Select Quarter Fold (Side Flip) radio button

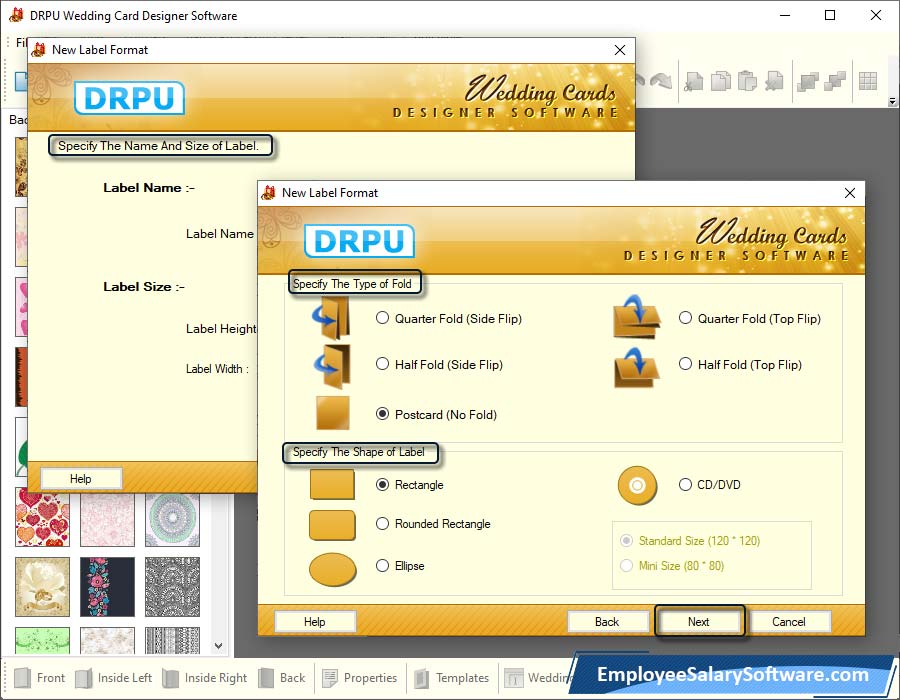382,318
